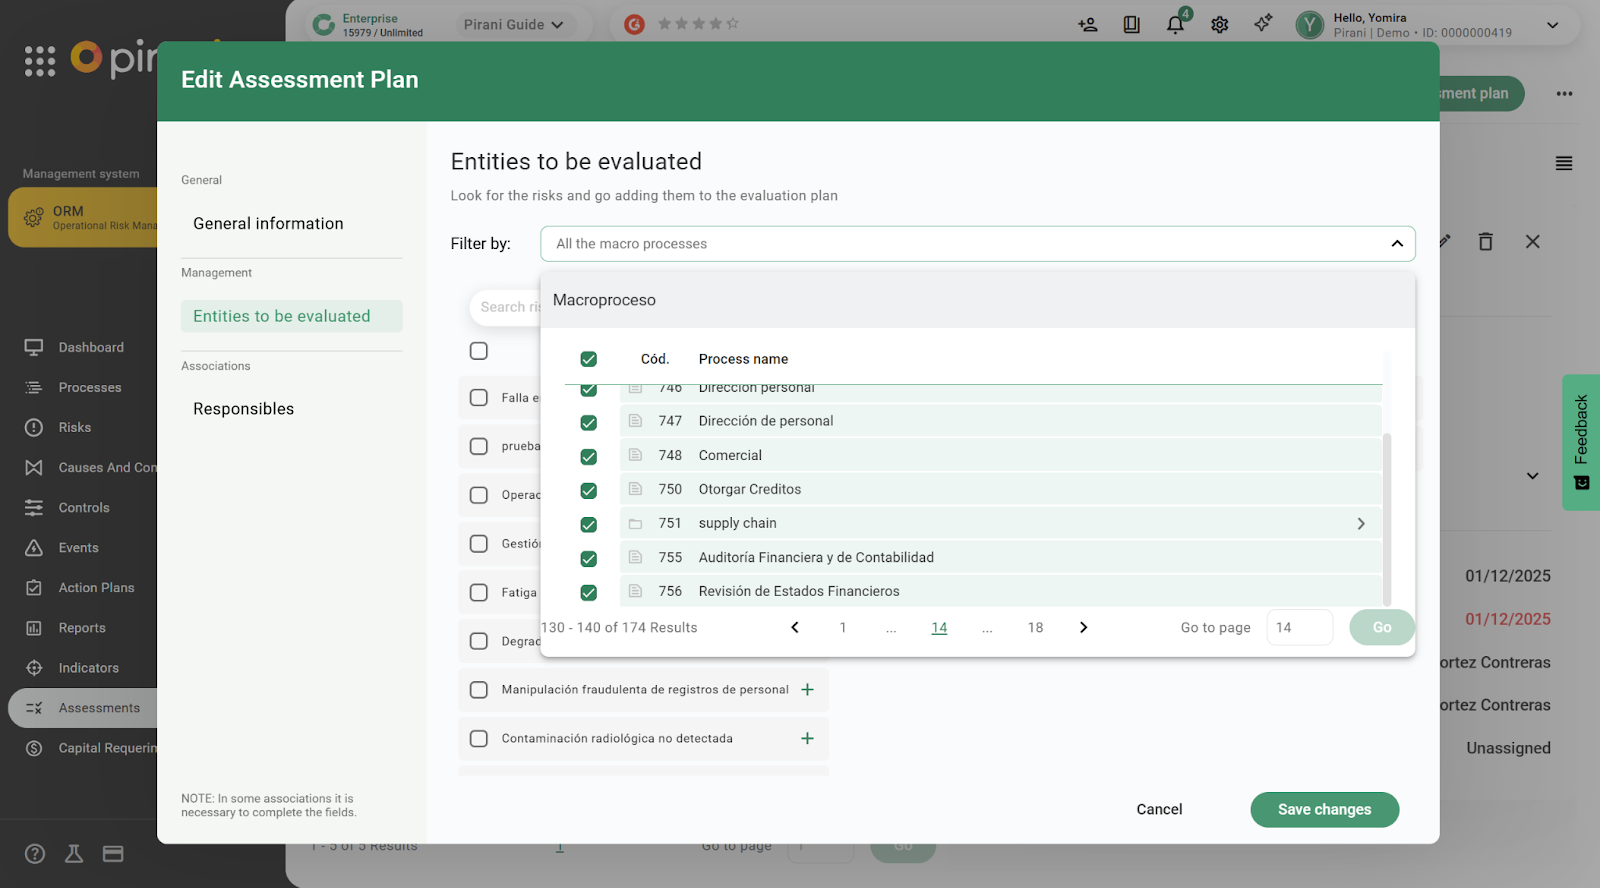Toggle the Otorgar Creditos checkbox
The height and width of the screenshot is (888, 1600).
coord(589,490)
